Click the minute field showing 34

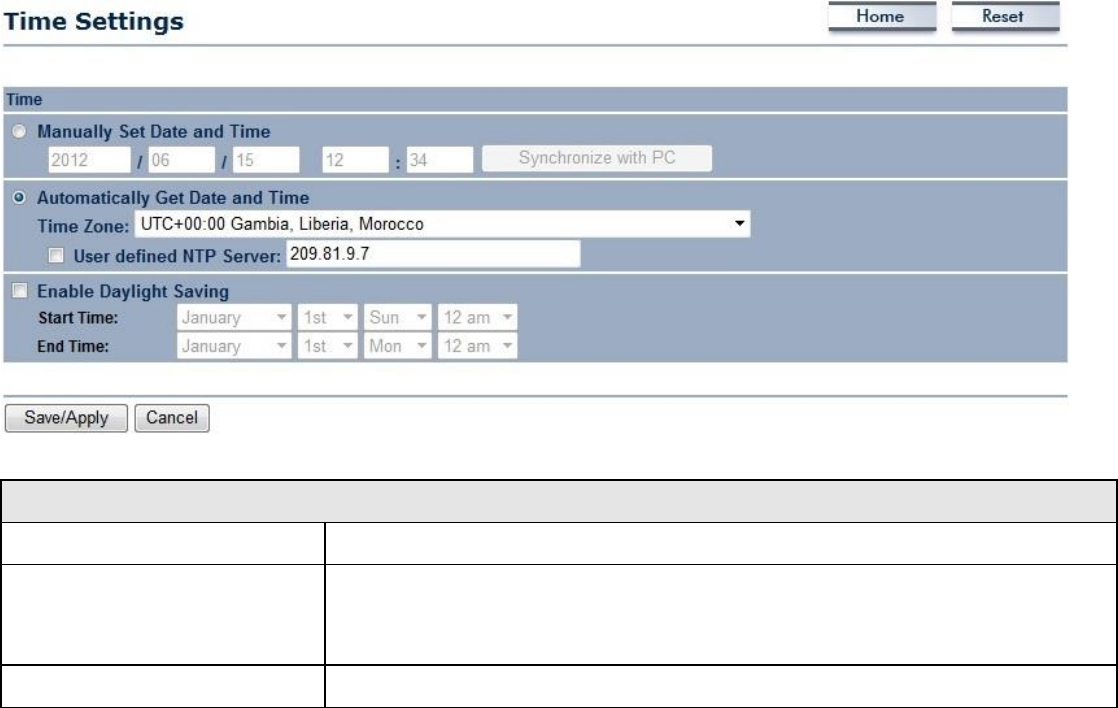[x=440, y=160]
